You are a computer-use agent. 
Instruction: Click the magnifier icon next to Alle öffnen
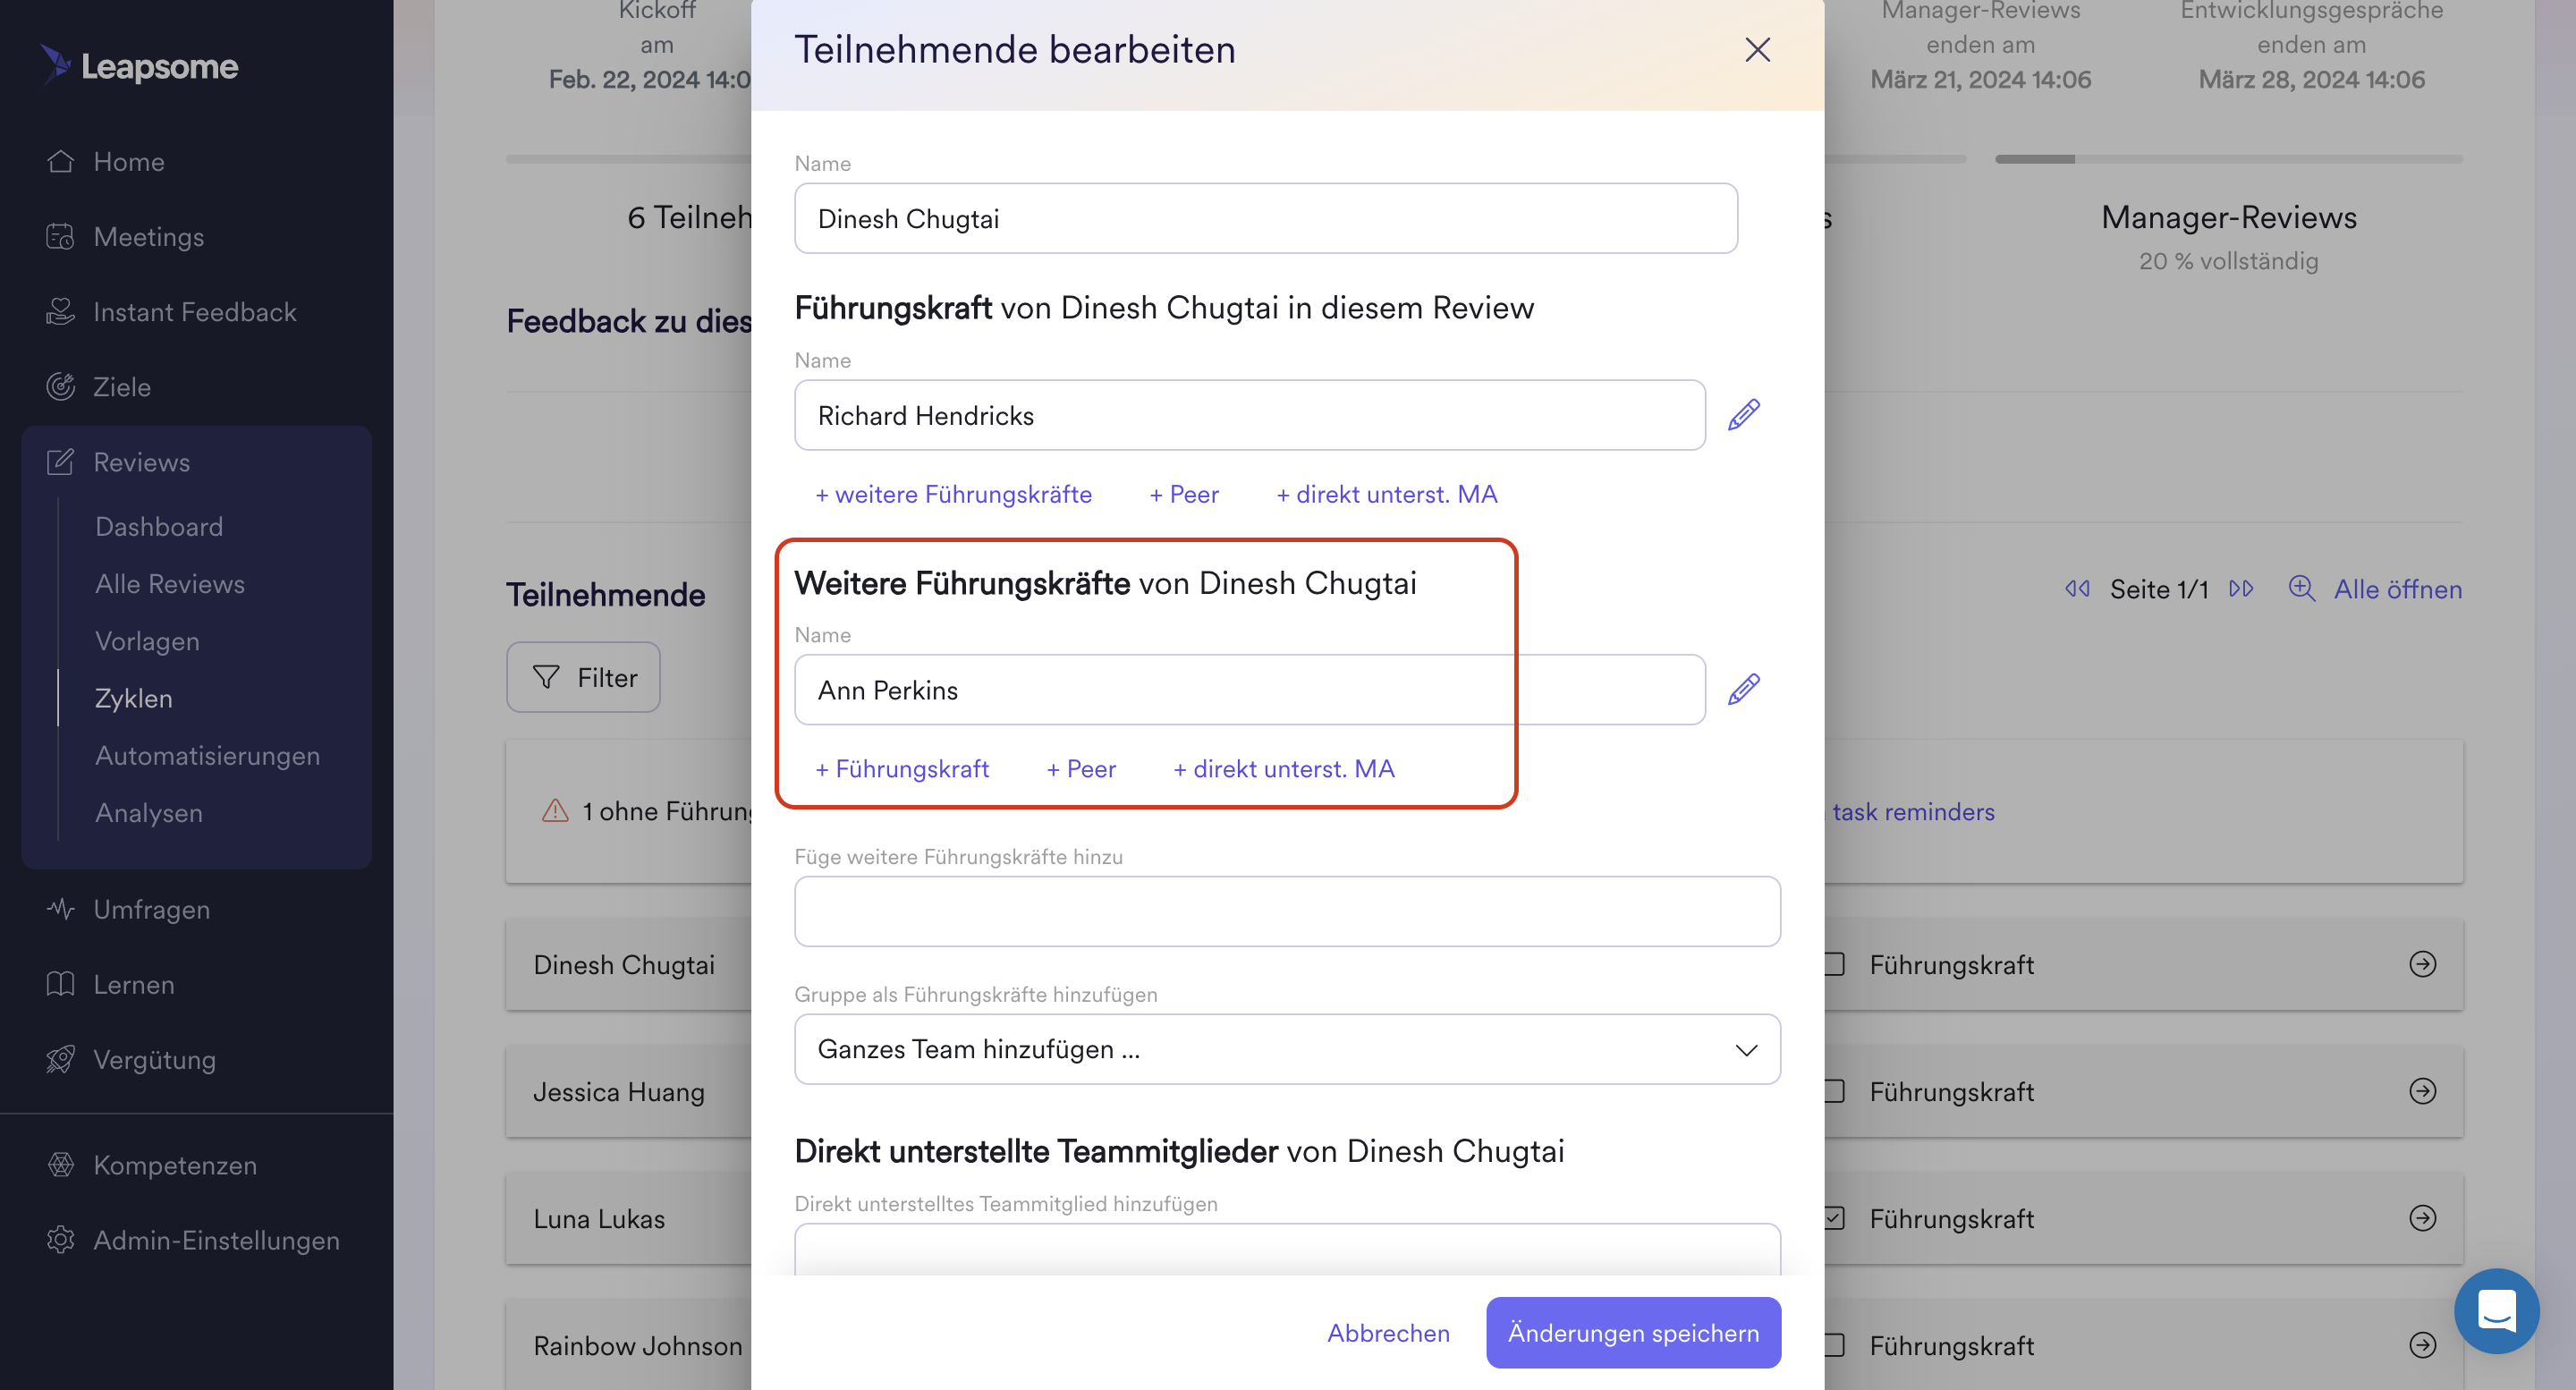point(2301,588)
